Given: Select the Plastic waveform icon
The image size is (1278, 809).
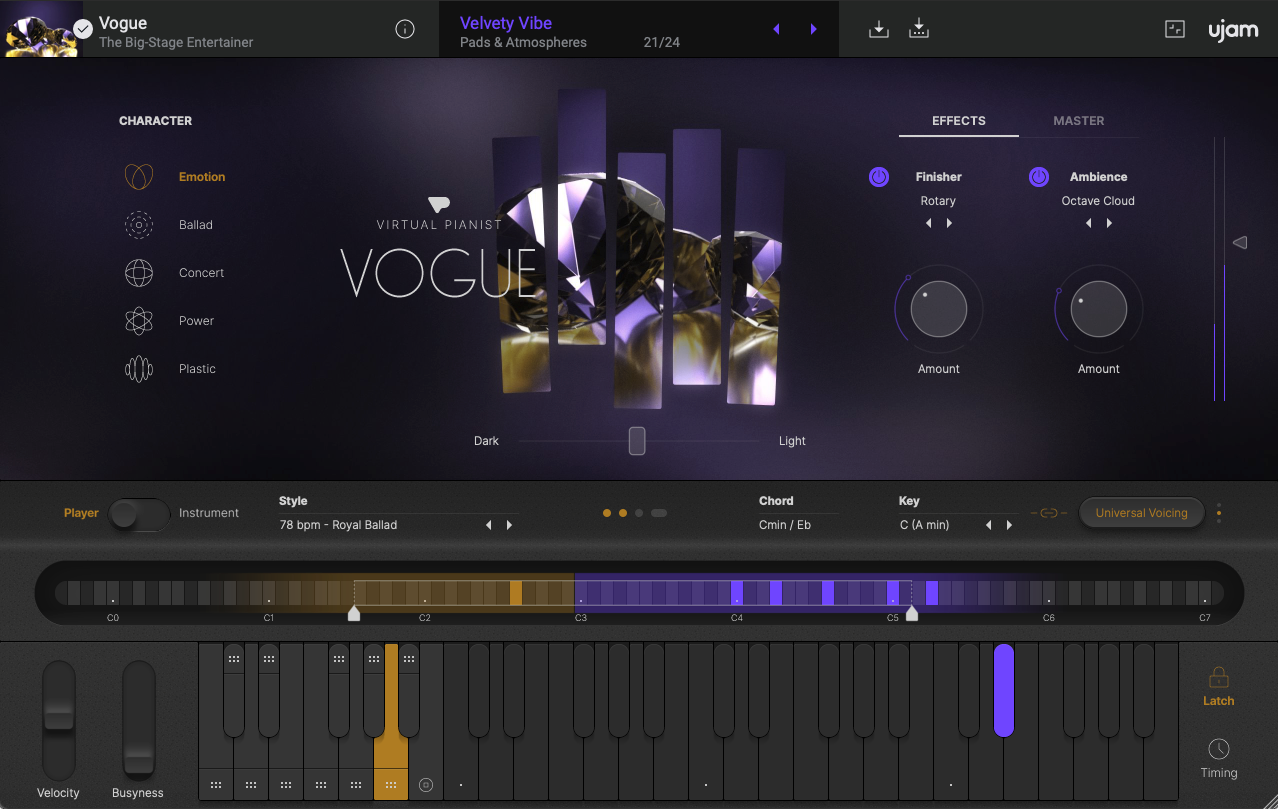Looking at the screenshot, I should point(139,369).
